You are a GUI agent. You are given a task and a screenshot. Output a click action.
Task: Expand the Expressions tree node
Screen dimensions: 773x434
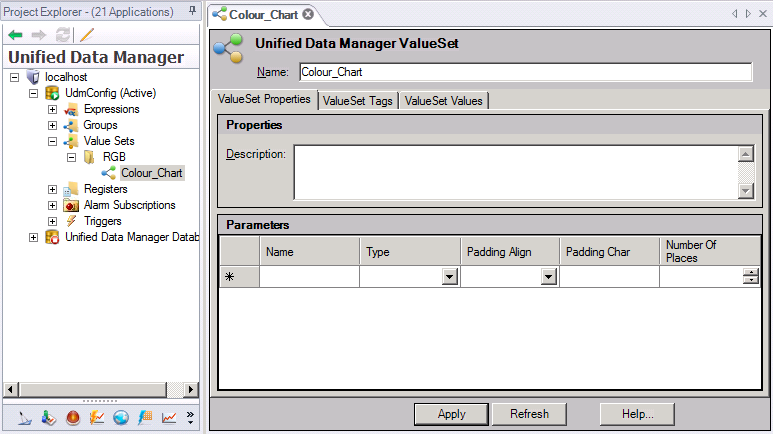(x=52, y=109)
